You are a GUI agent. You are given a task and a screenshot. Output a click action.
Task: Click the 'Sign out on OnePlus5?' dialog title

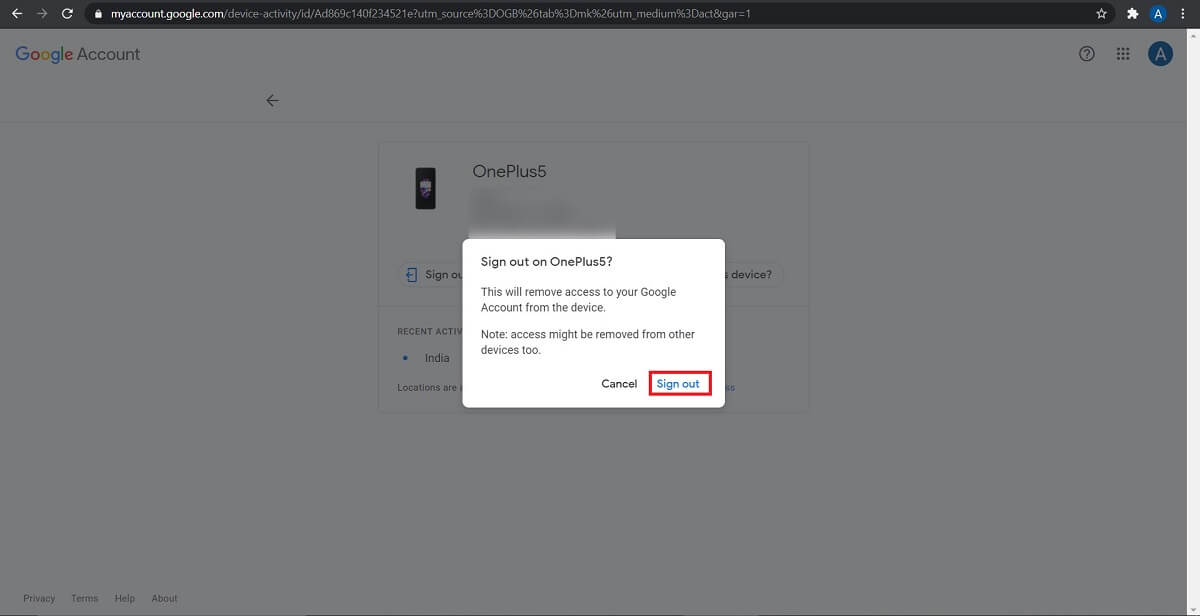pyautogui.click(x=547, y=262)
